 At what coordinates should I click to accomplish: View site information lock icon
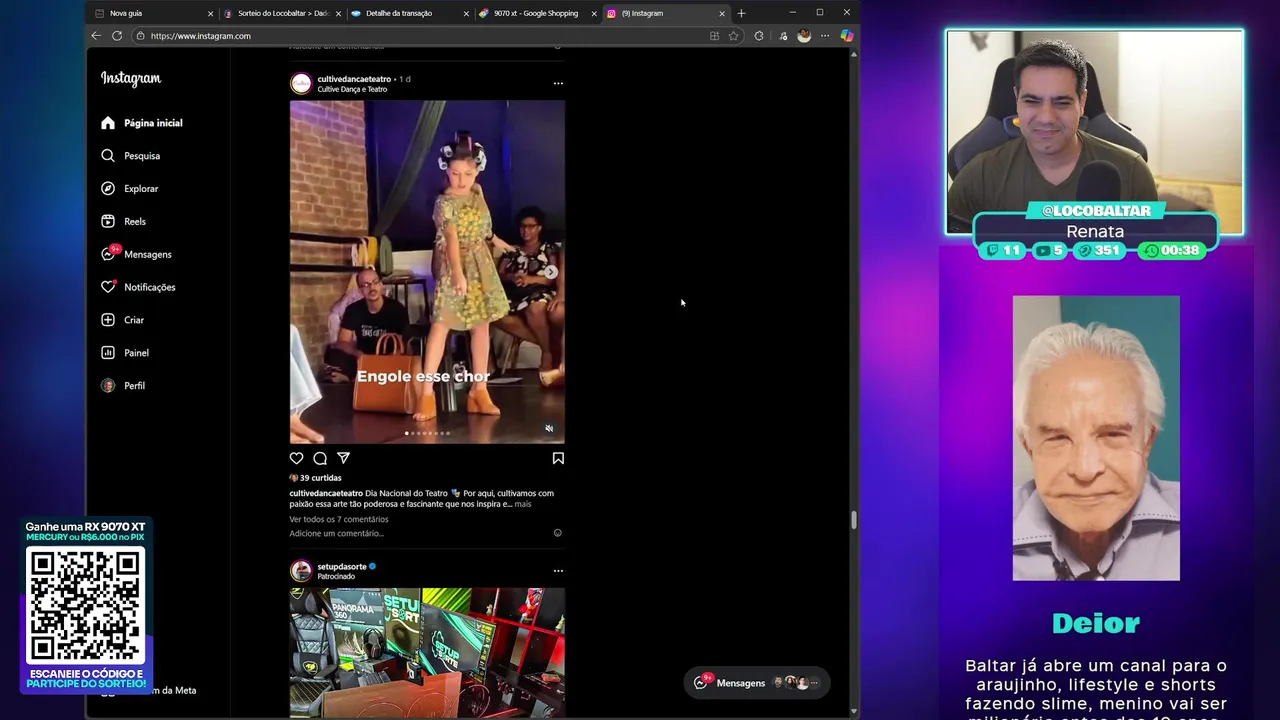click(141, 36)
